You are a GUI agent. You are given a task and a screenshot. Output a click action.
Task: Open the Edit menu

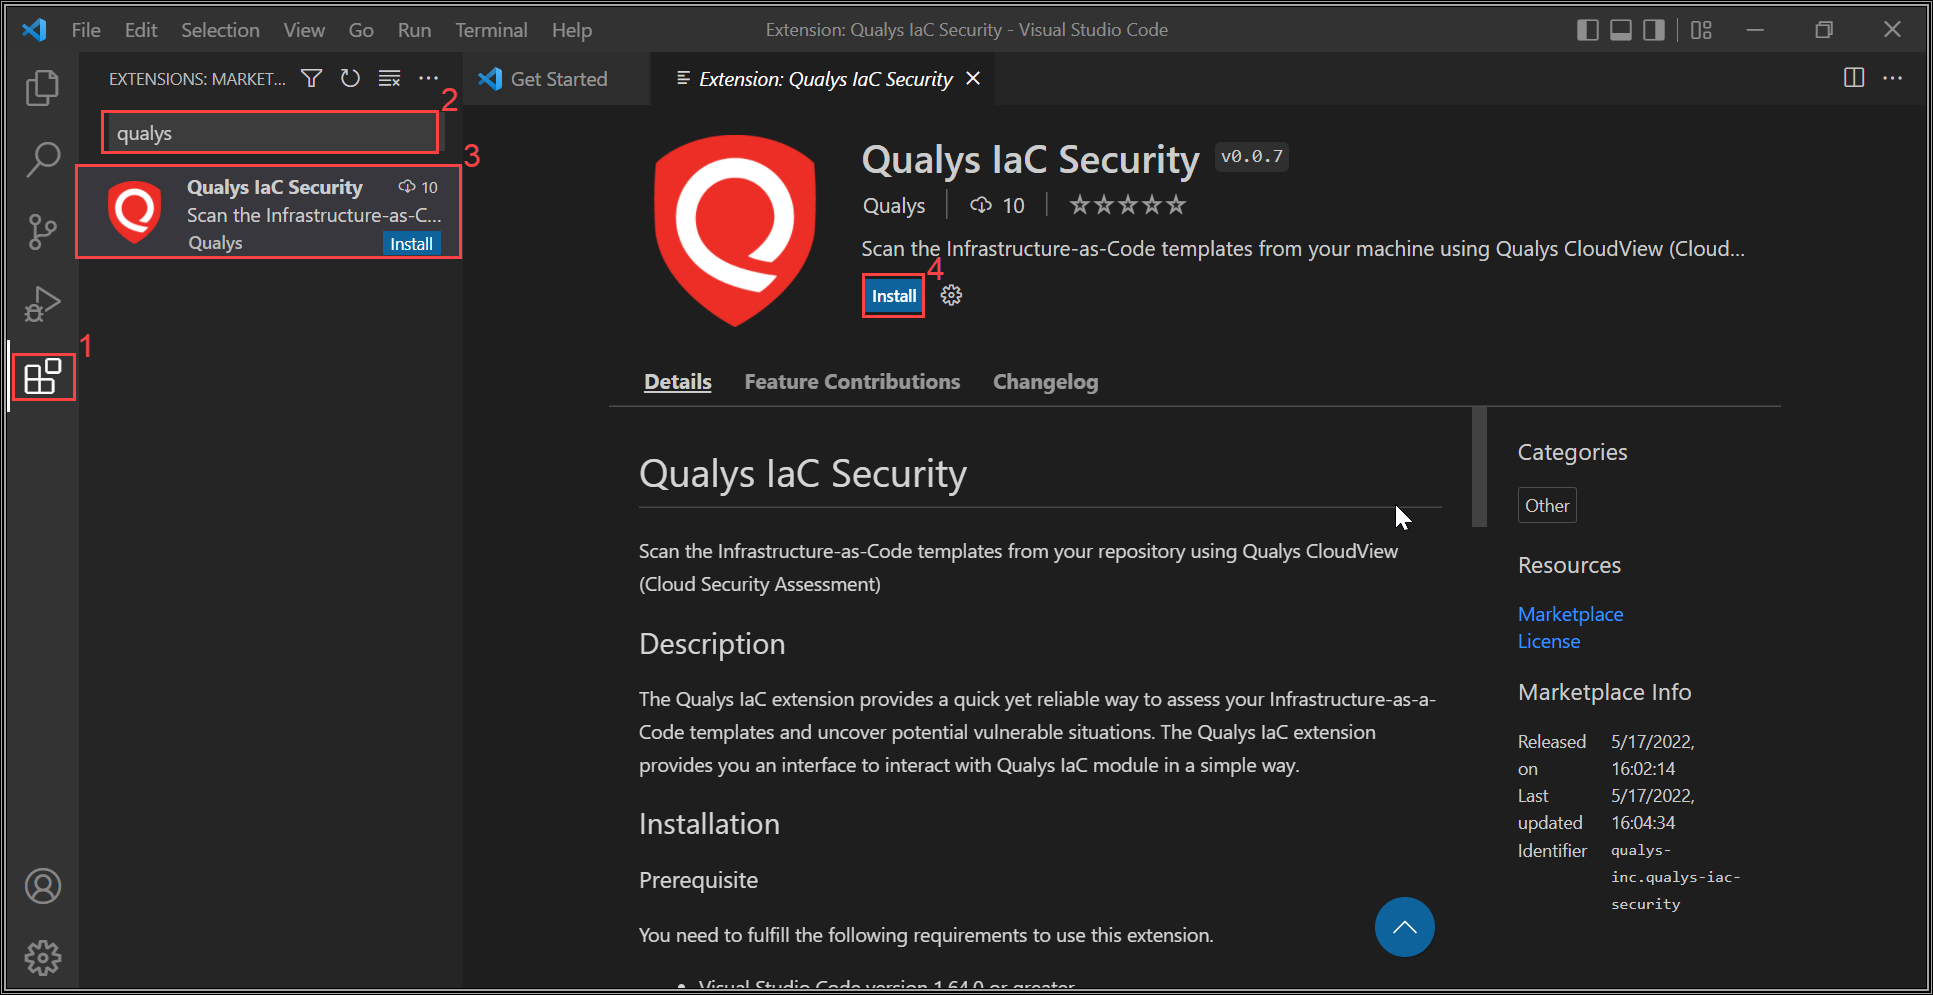click(141, 30)
